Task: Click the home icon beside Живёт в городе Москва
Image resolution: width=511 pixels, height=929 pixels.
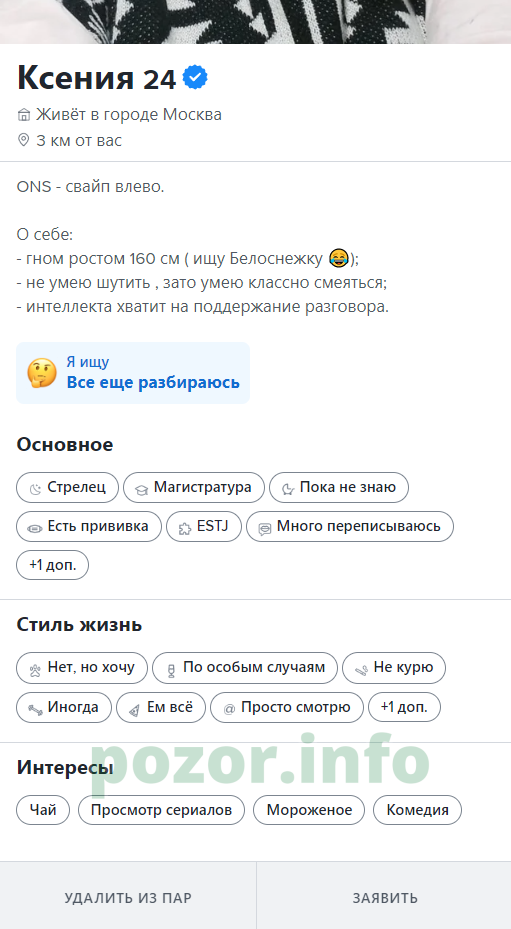Action: (x=24, y=115)
